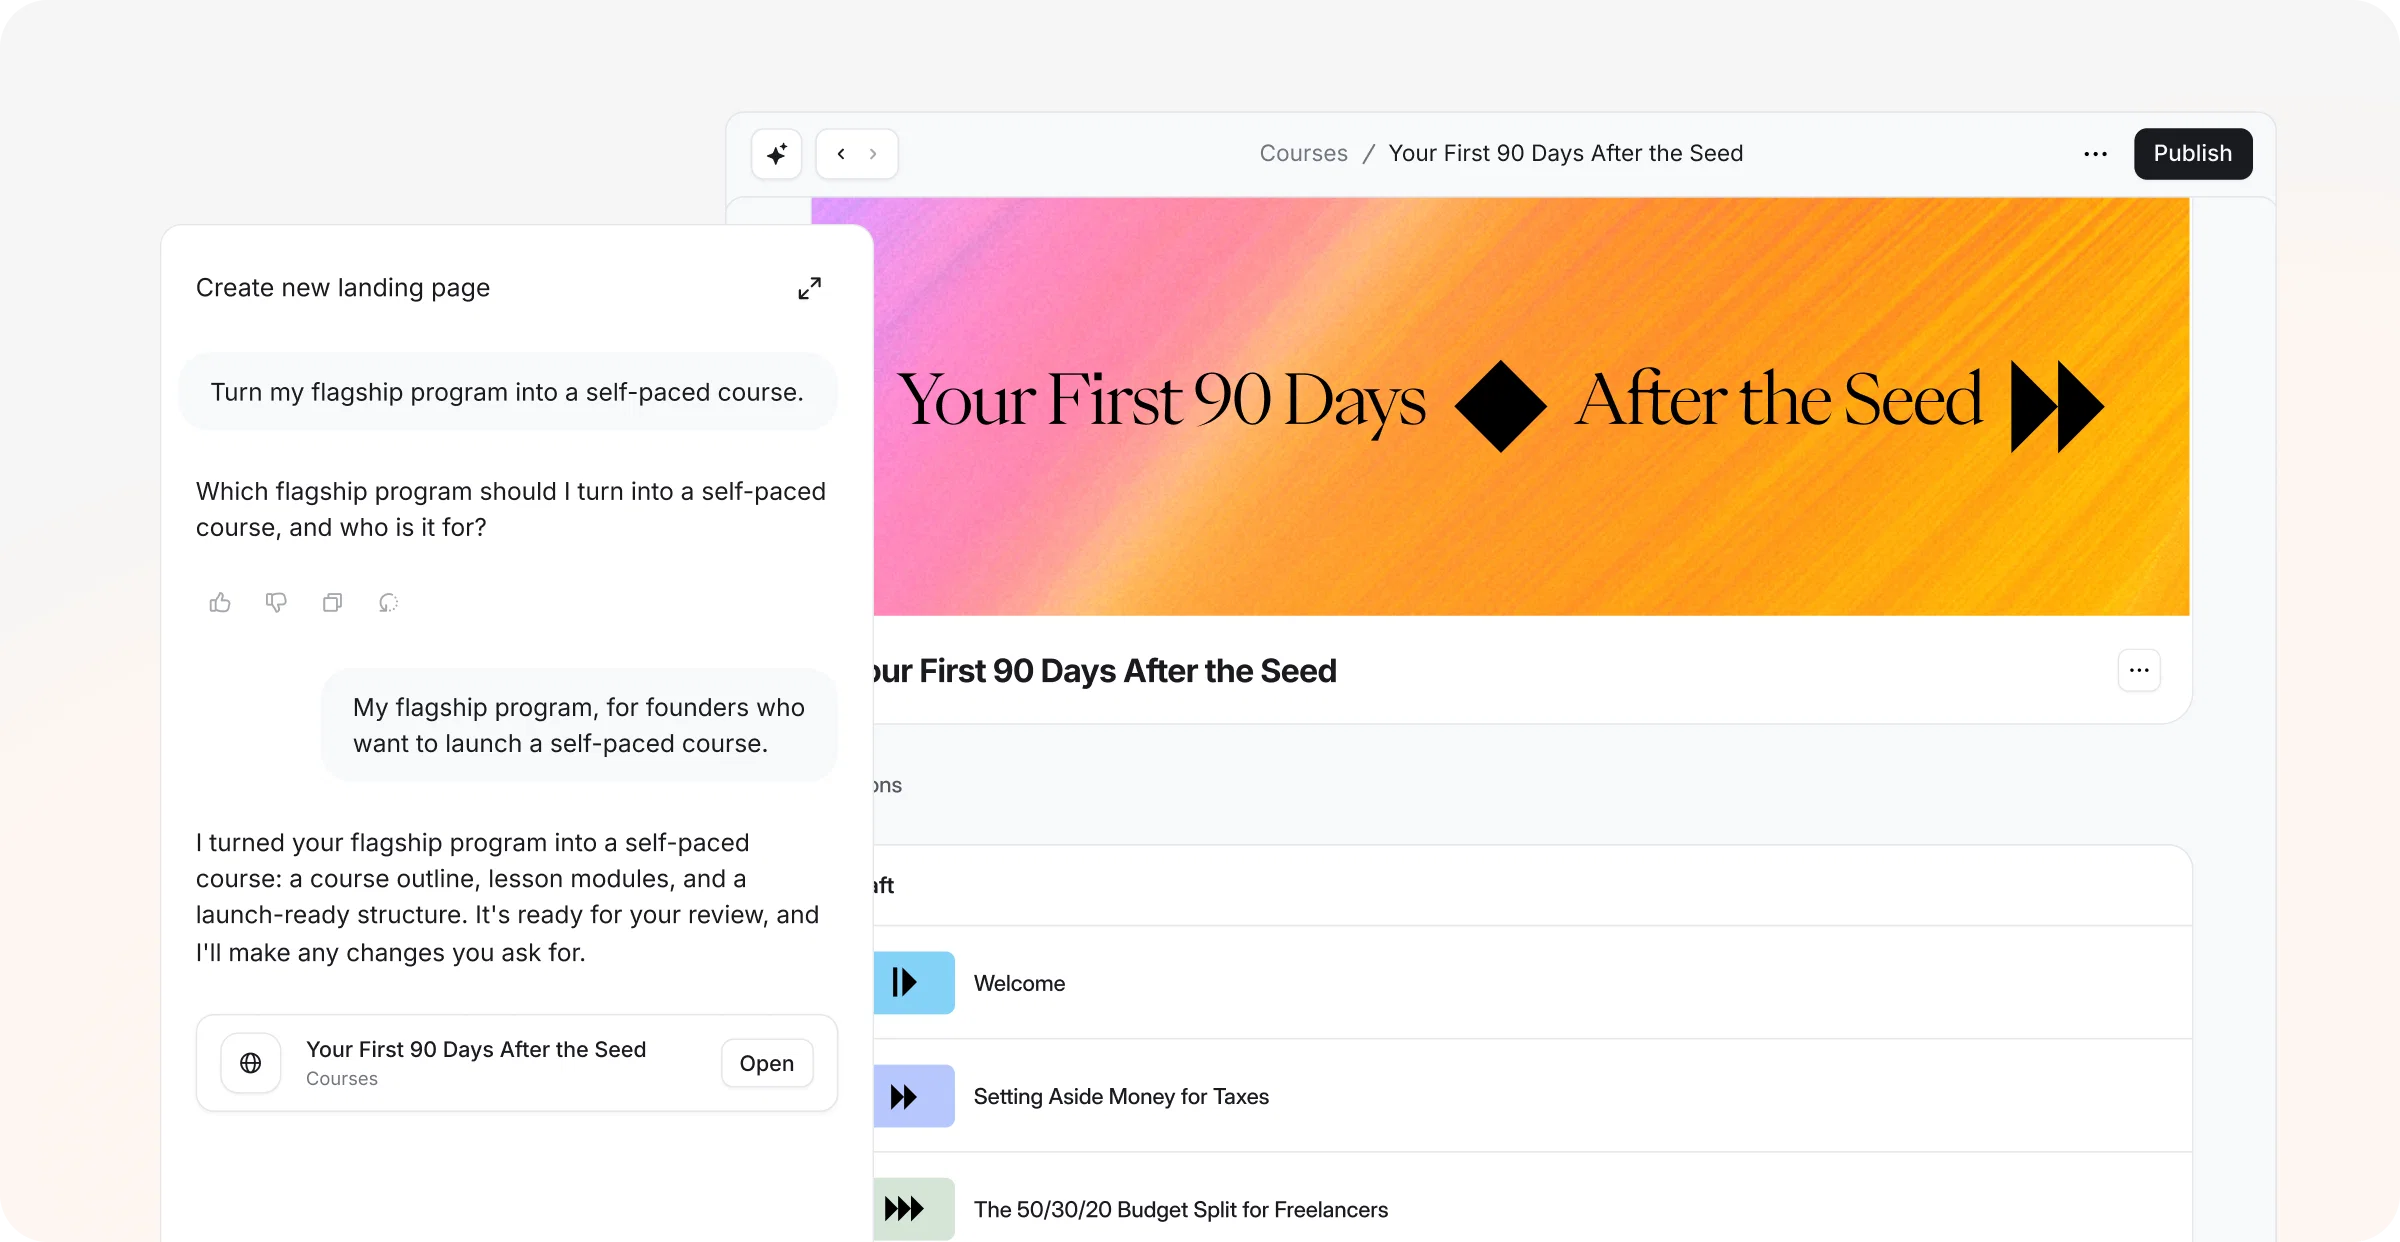This screenshot has height=1242, width=2400.
Task: Open the Courses breadcrumb link
Action: 1303,153
